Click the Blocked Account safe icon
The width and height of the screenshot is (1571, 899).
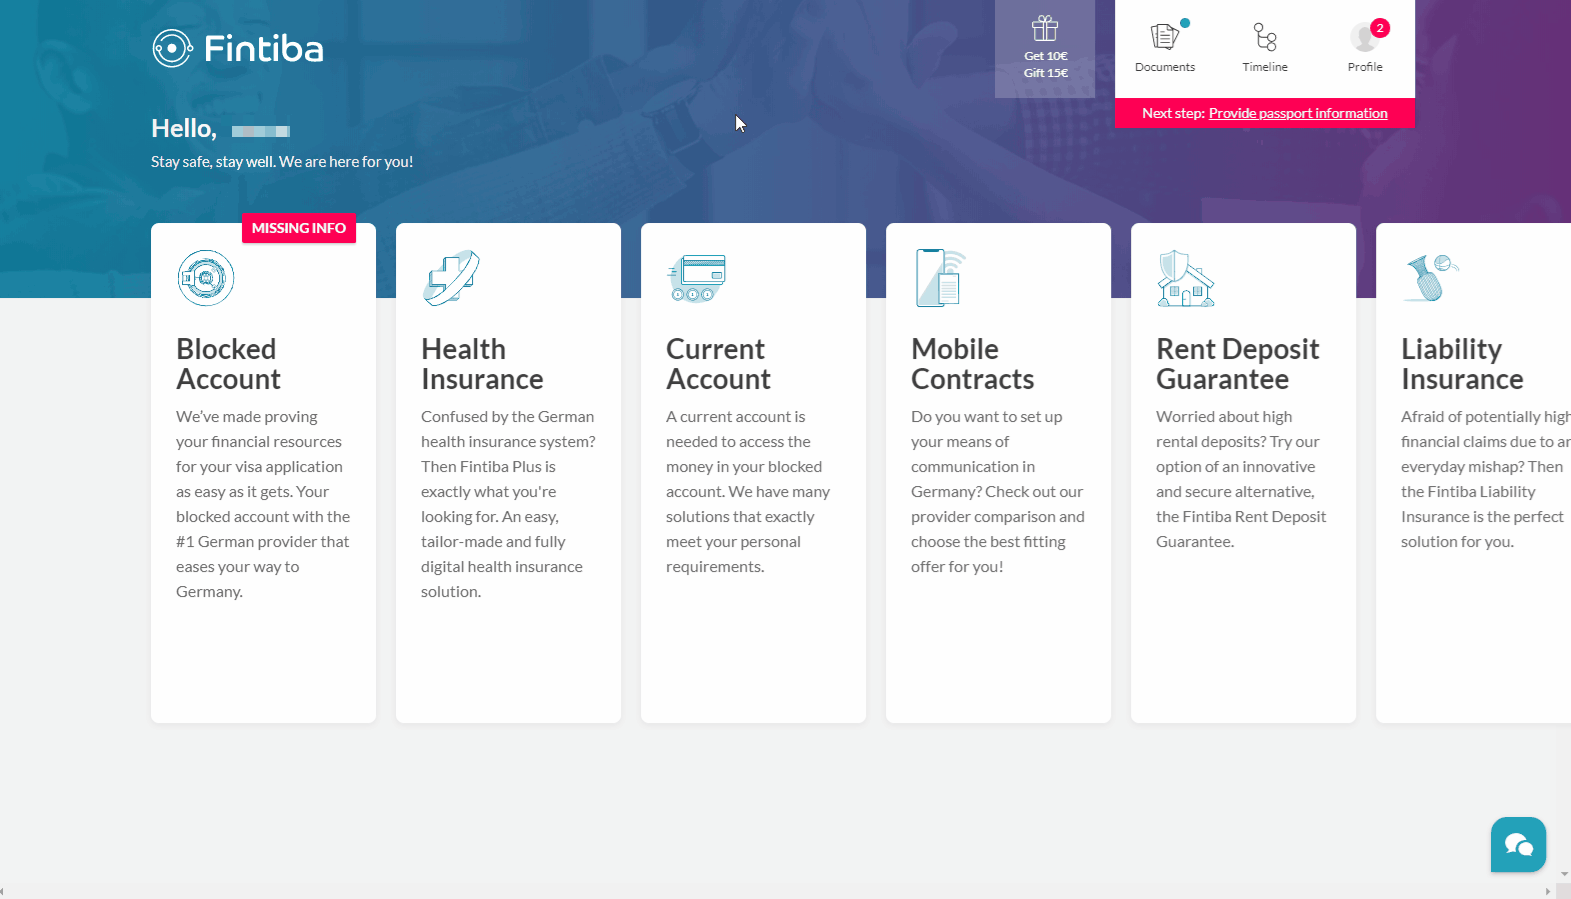206,278
